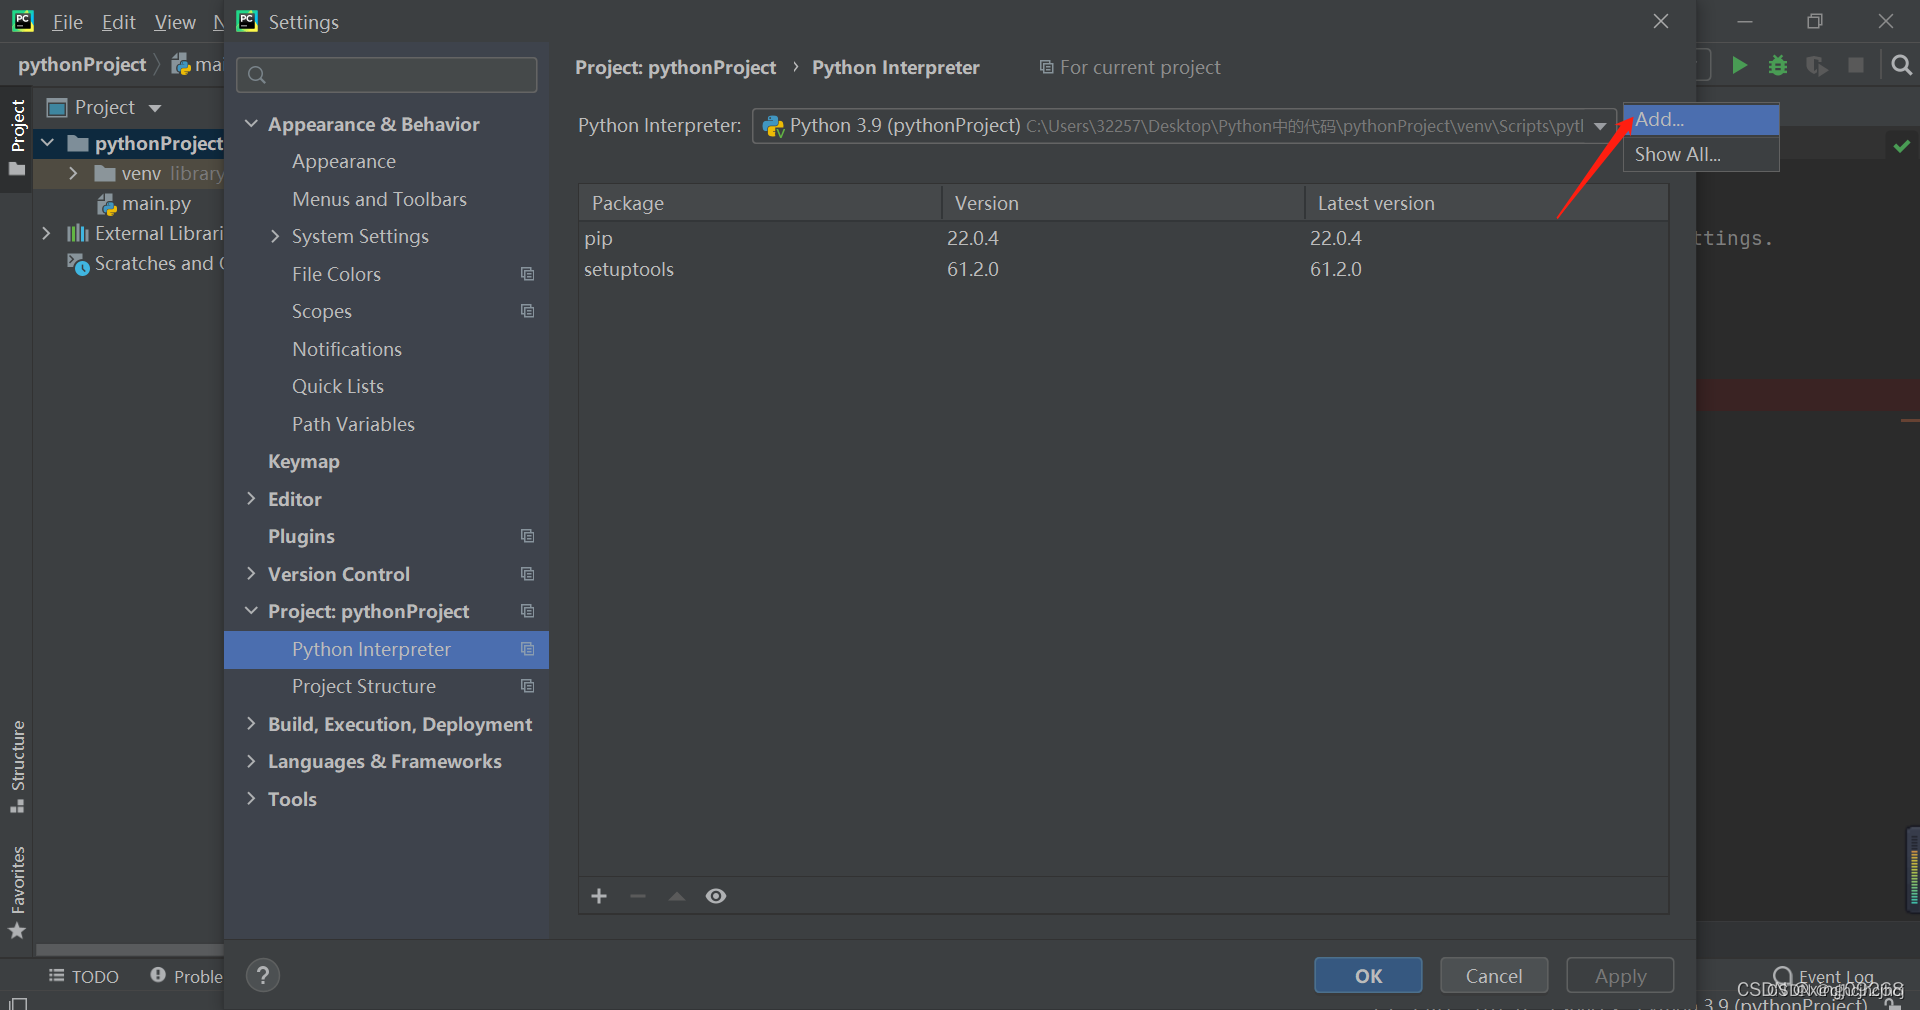Open the File menu
This screenshot has width=1920, height=1010.
coord(67,22)
